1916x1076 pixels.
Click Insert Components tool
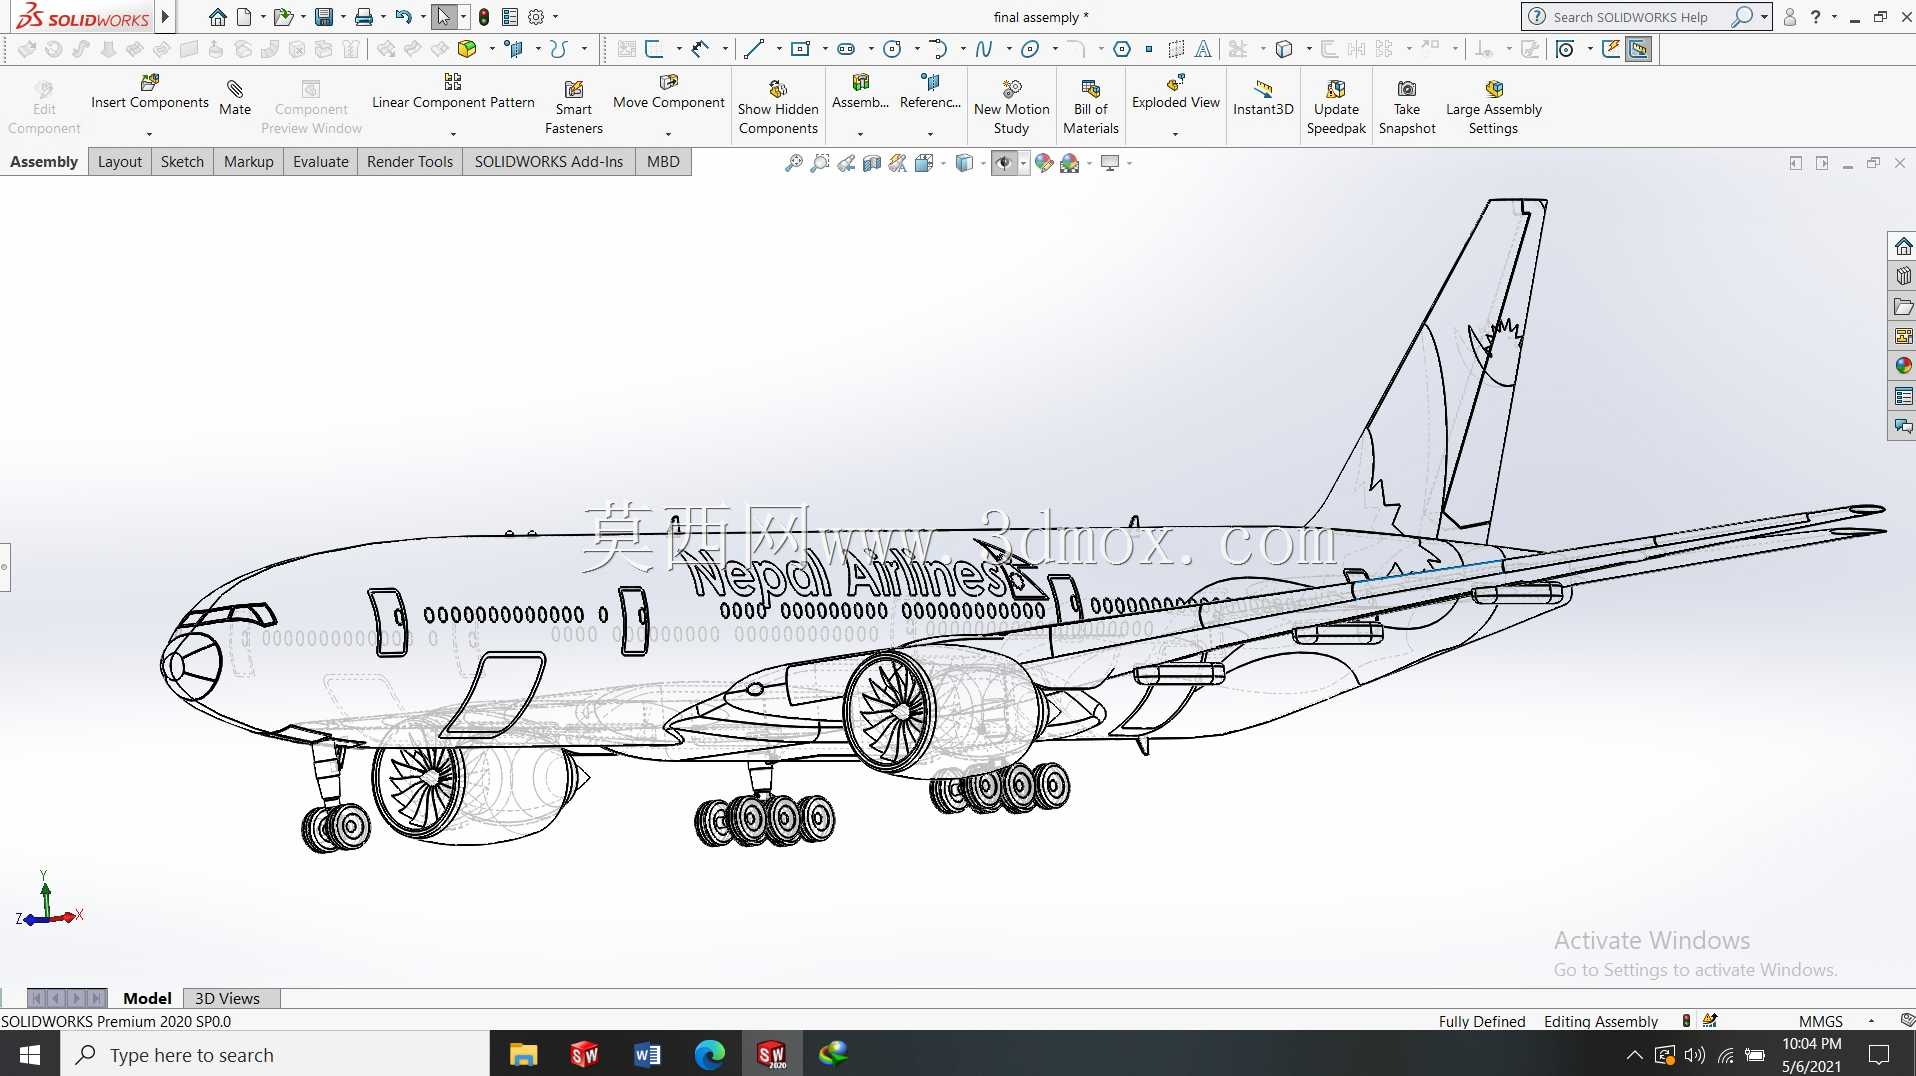pyautogui.click(x=150, y=92)
